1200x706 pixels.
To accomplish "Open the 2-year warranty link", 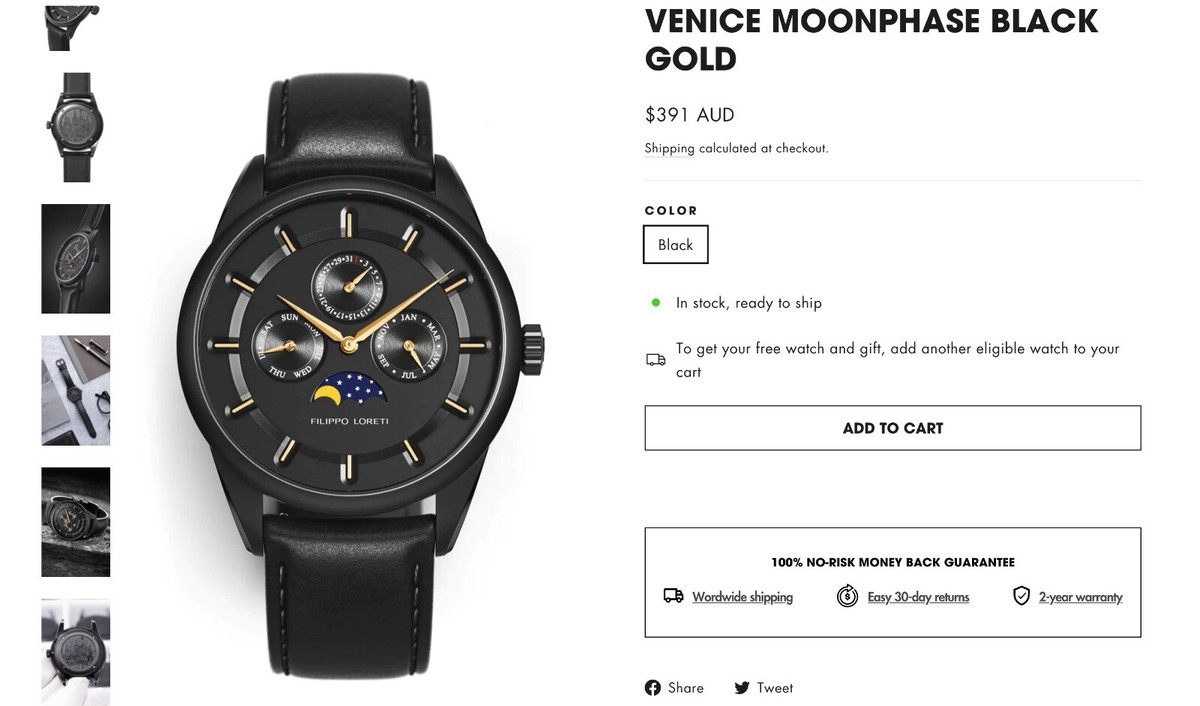I will [1082, 596].
